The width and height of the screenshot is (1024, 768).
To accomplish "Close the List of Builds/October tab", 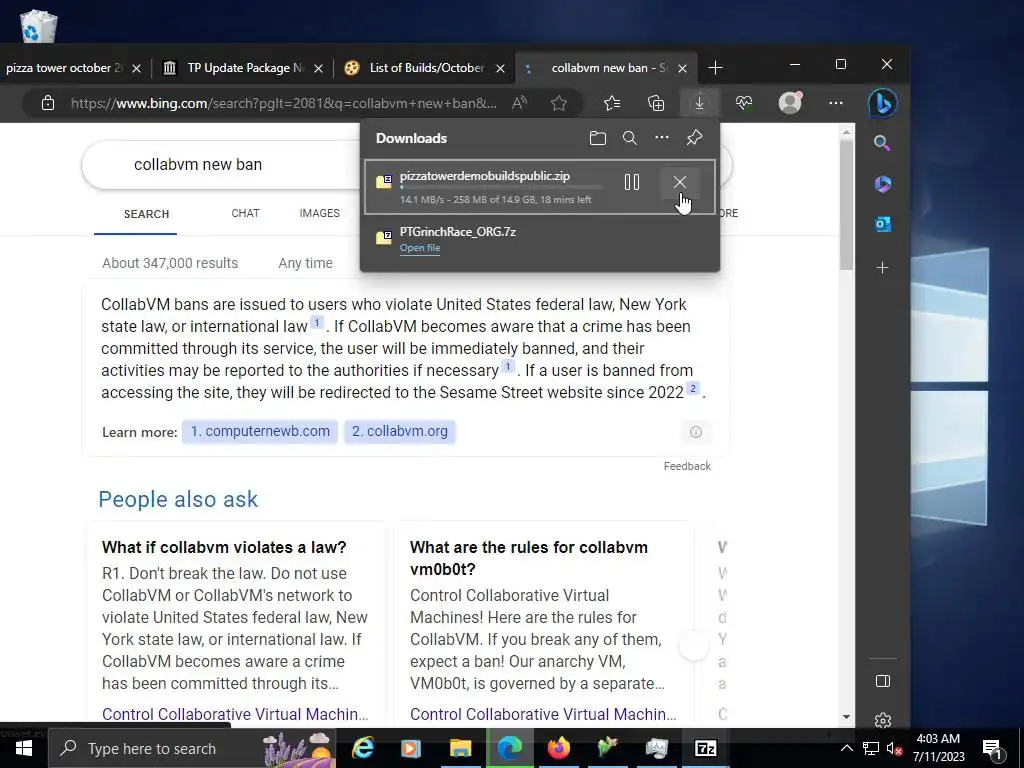I will click(x=500, y=69).
